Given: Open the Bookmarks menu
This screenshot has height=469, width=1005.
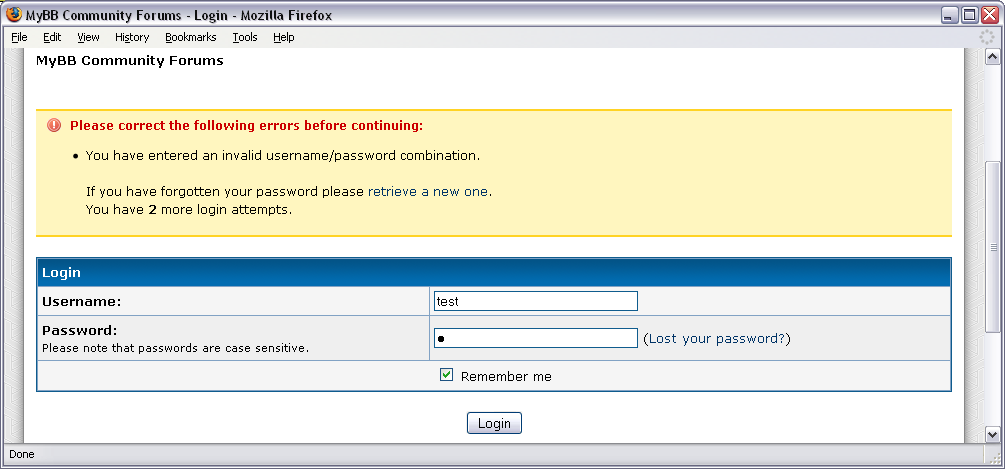Looking at the screenshot, I should (x=190, y=37).
